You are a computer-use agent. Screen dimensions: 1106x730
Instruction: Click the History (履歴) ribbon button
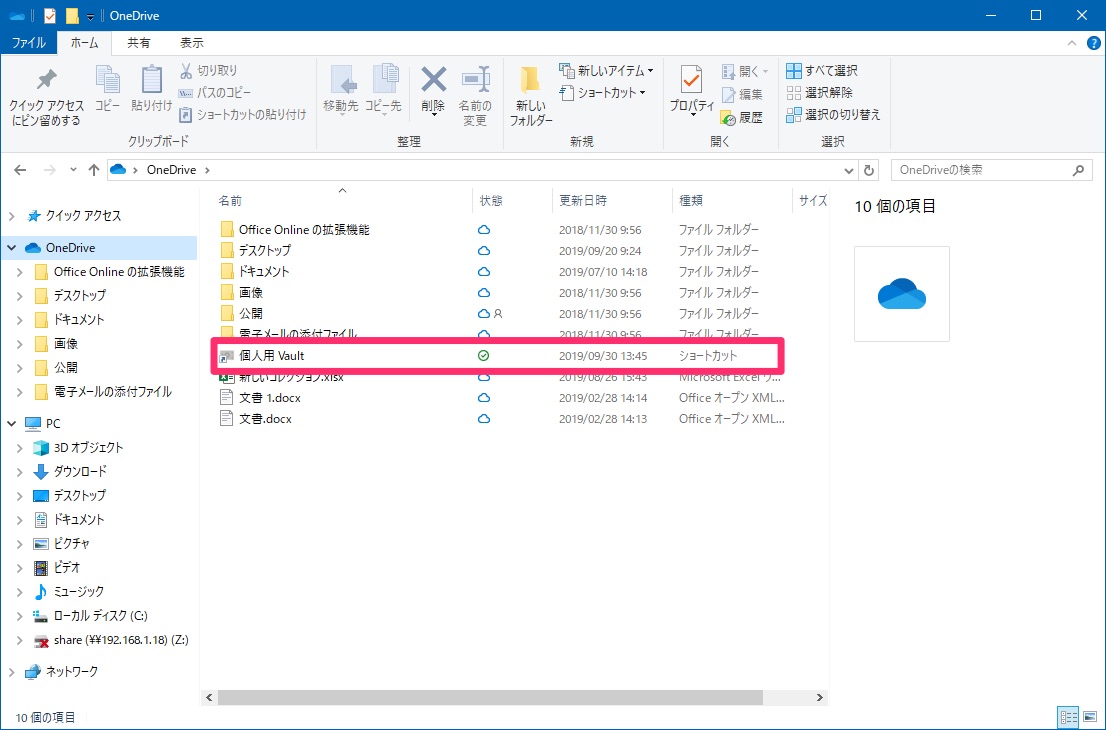[x=742, y=117]
